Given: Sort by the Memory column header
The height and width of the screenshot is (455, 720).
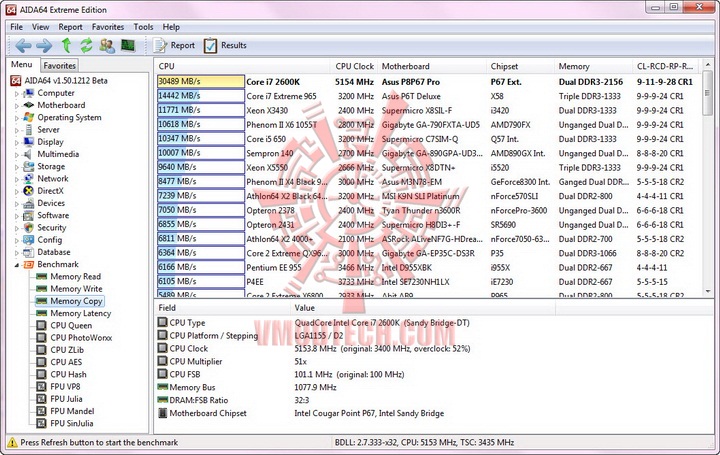Looking at the screenshot, I should [x=593, y=66].
